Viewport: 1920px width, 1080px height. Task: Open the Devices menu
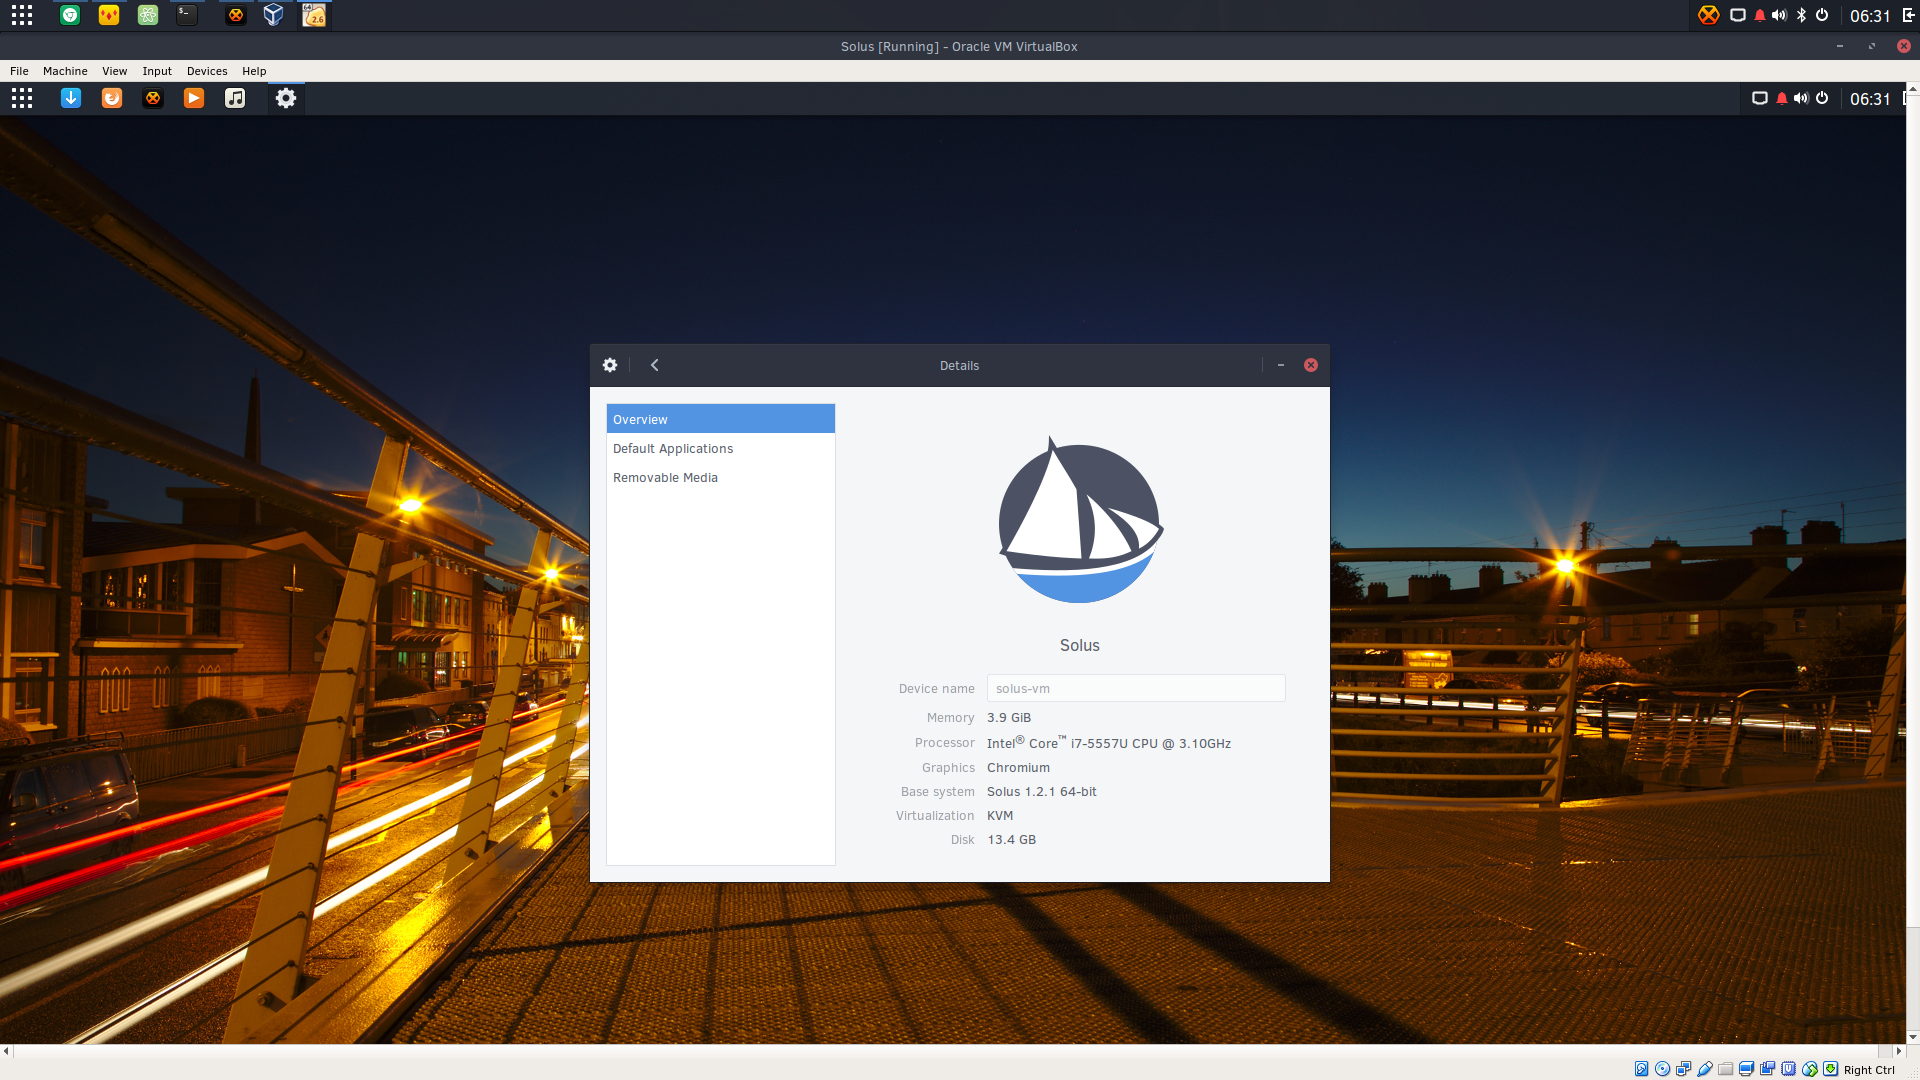[x=207, y=71]
